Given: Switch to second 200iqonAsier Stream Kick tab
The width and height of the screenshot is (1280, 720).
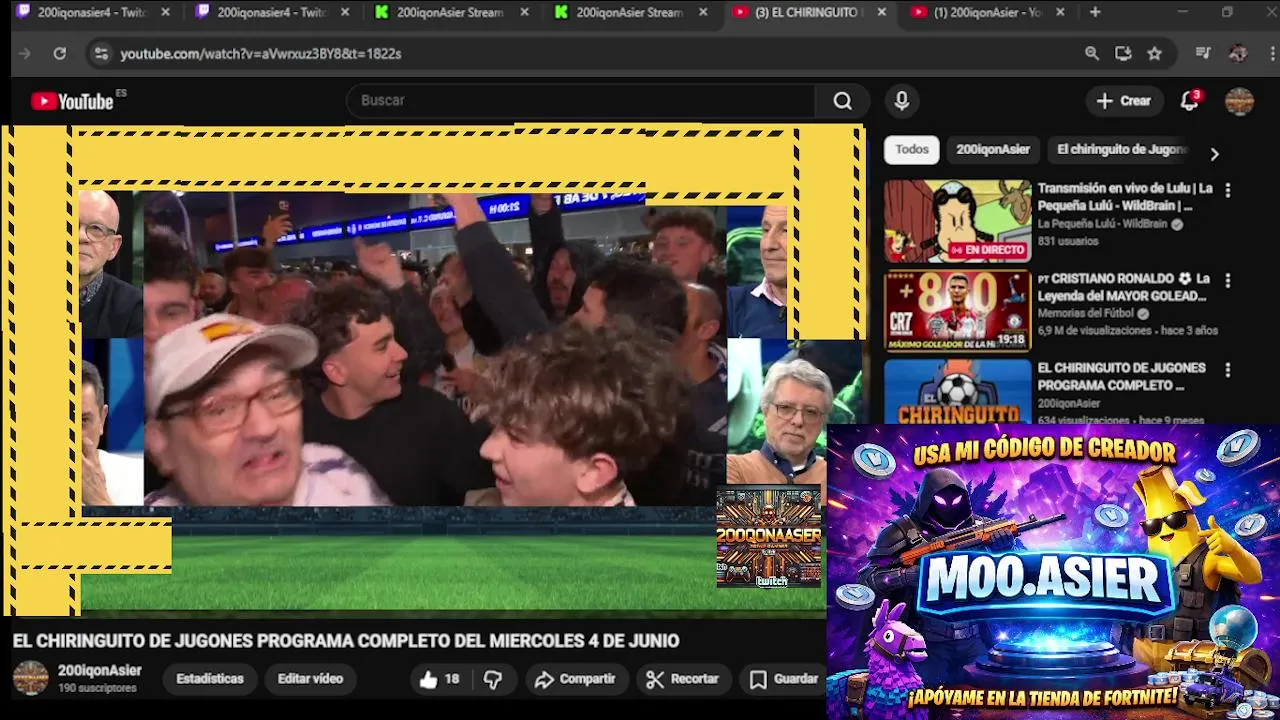Looking at the screenshot, I should point(632,13).
